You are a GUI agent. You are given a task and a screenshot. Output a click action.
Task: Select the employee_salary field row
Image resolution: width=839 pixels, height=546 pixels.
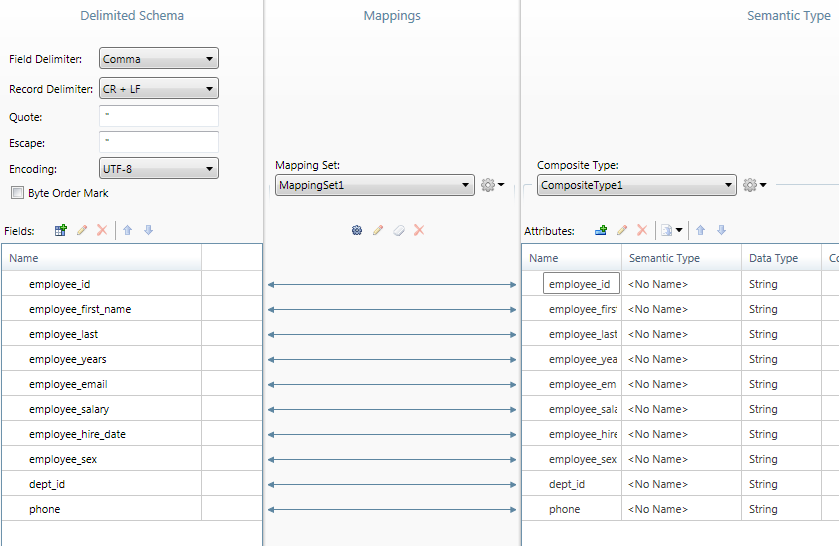69,409
